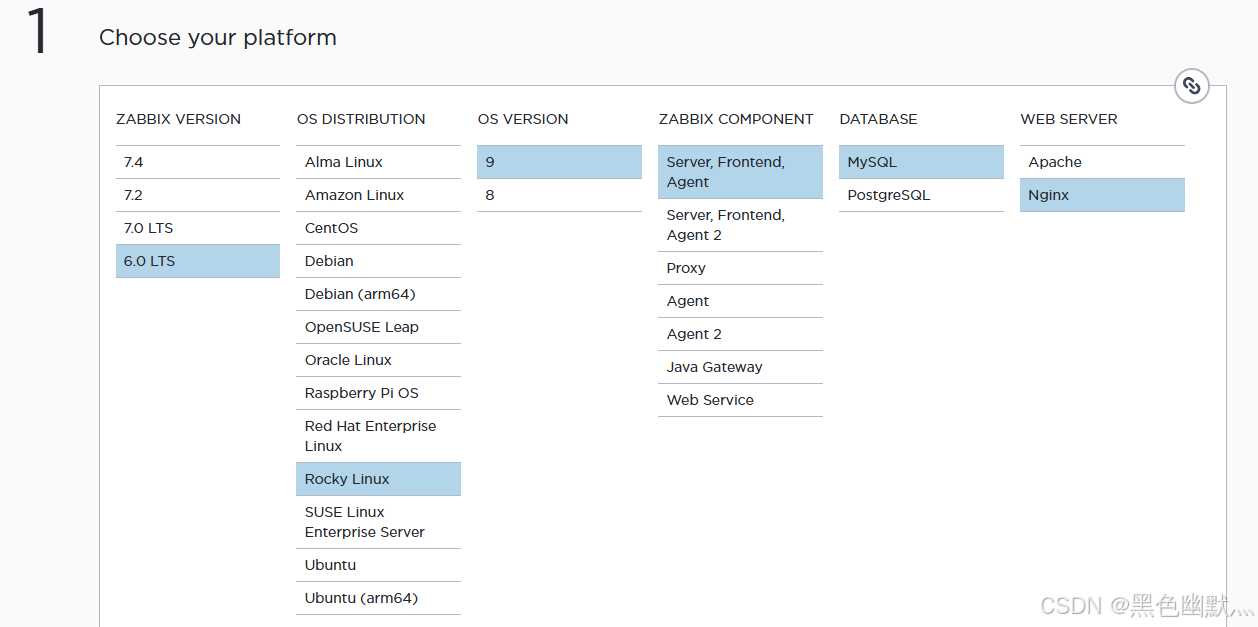This screenshot has width=1258, height=627.
Task: Choose Apache web server
Action: (1103, 162)
